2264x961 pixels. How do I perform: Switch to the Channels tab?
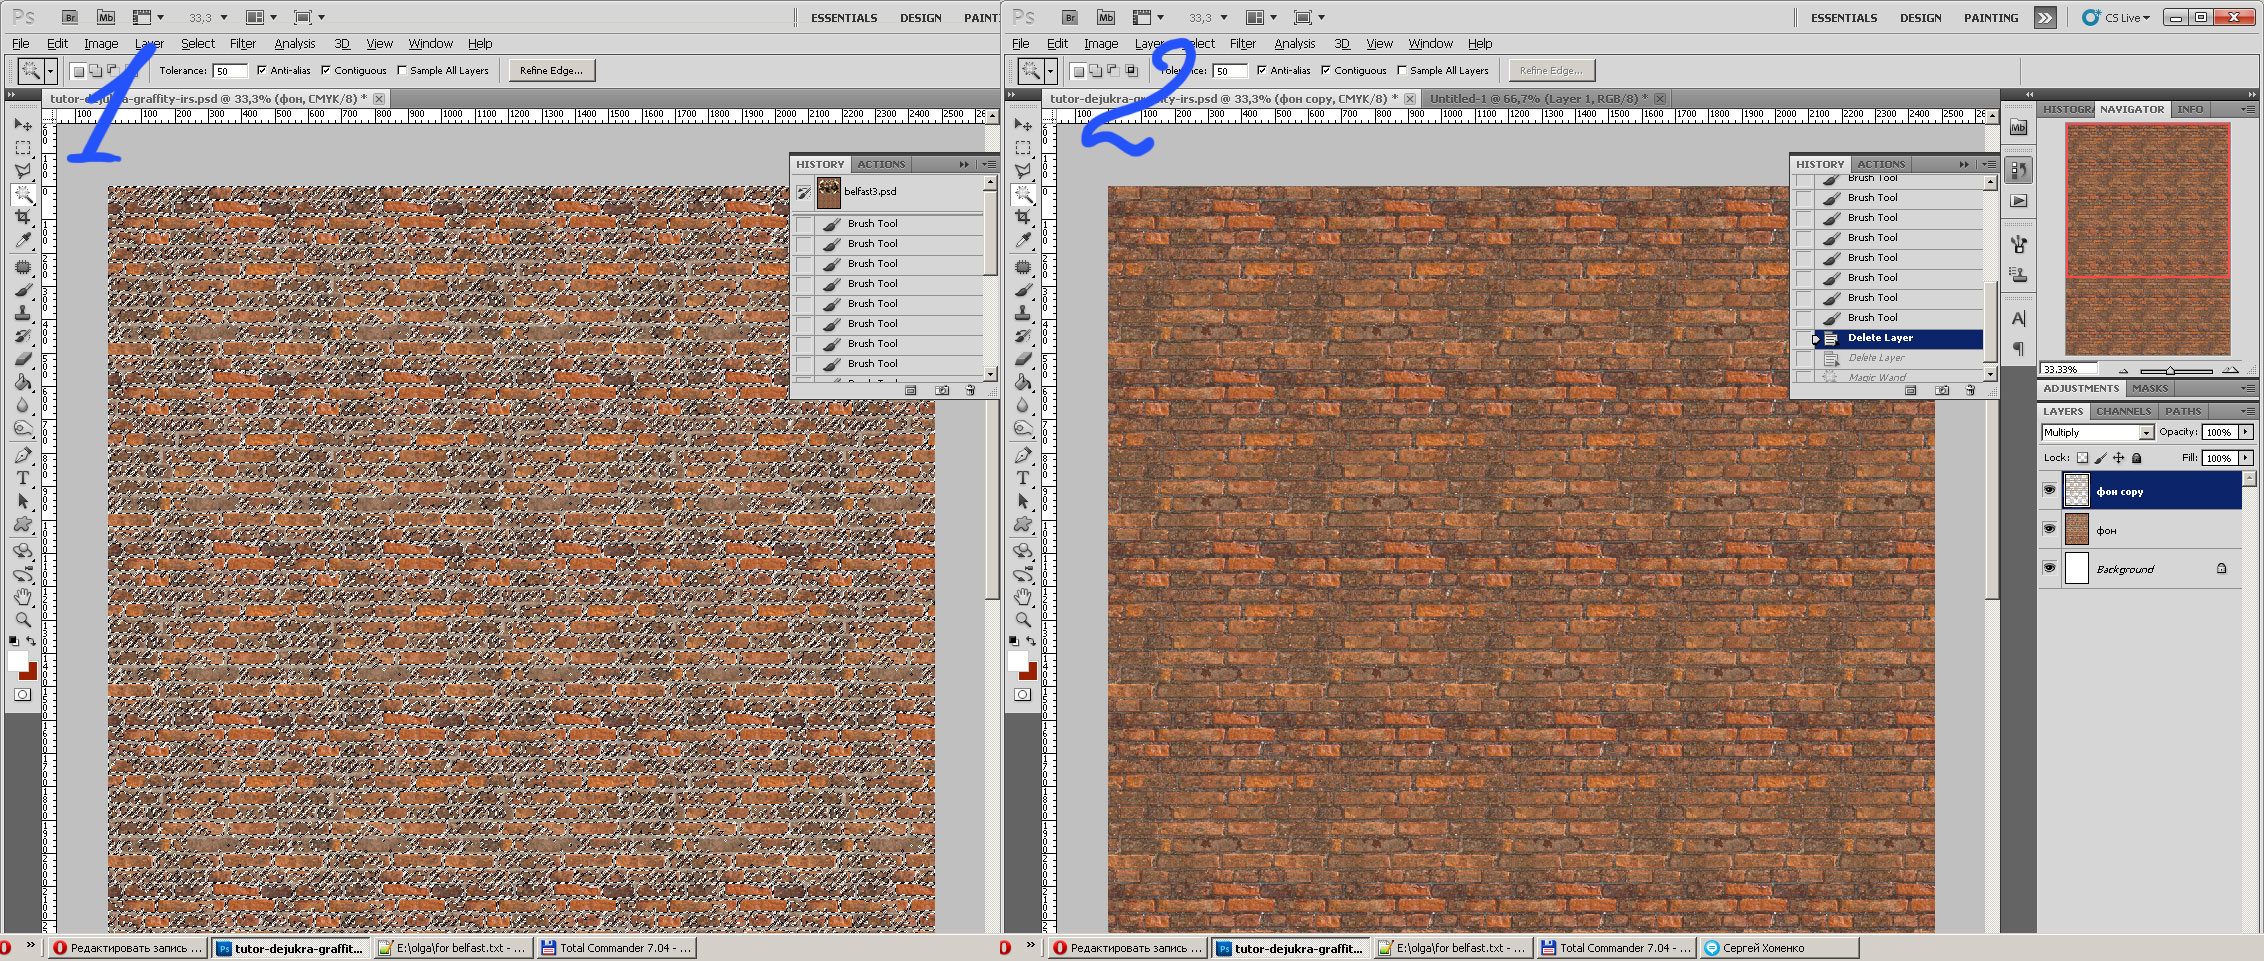pos(2123,411)
